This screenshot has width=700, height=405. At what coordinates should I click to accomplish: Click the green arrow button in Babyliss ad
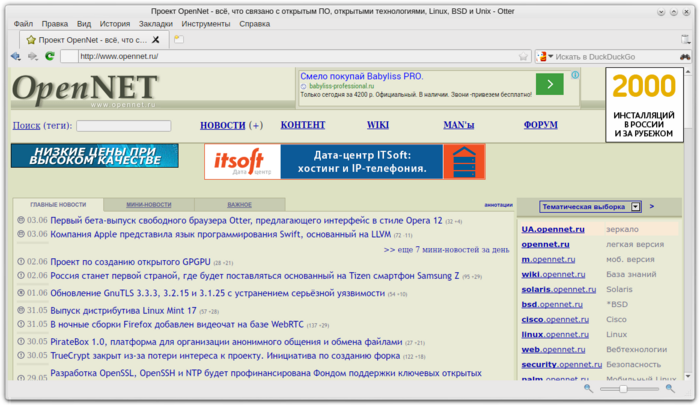(x=550, y=84)
